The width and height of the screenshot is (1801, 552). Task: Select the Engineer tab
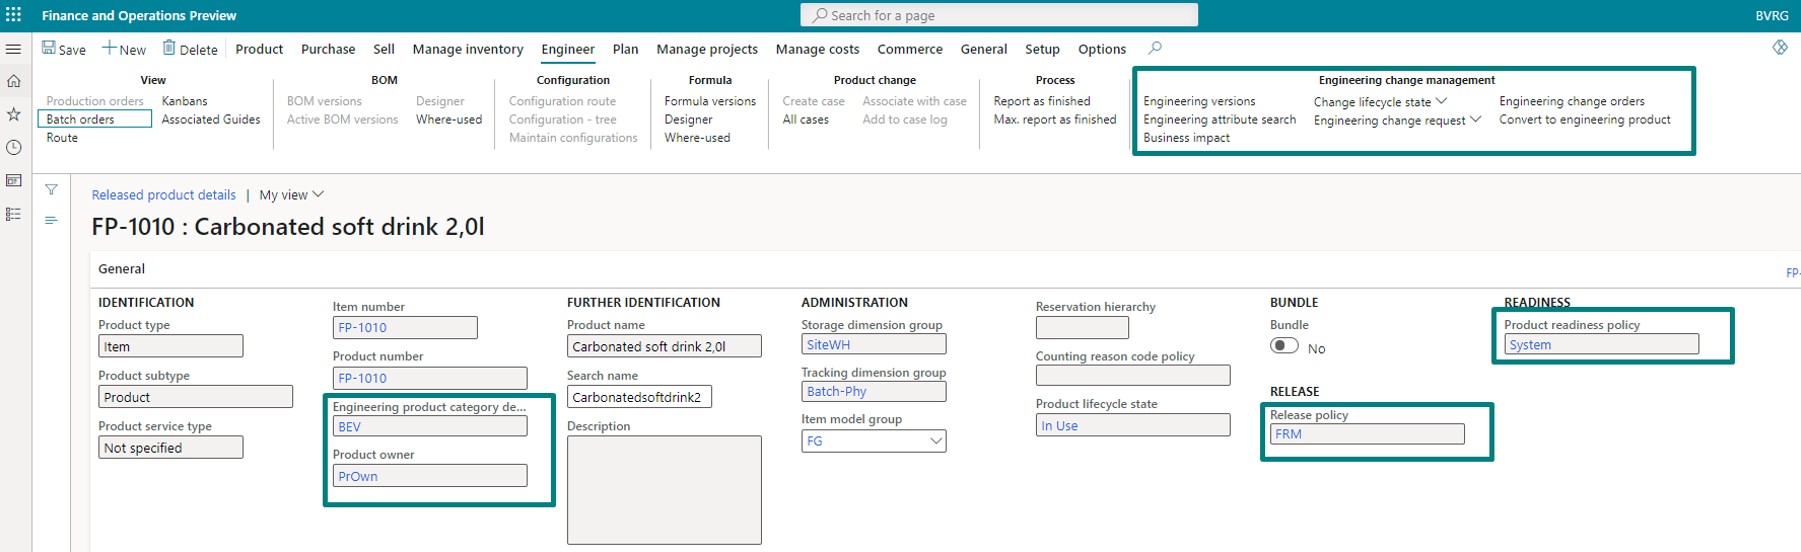[x=568, y=49]
